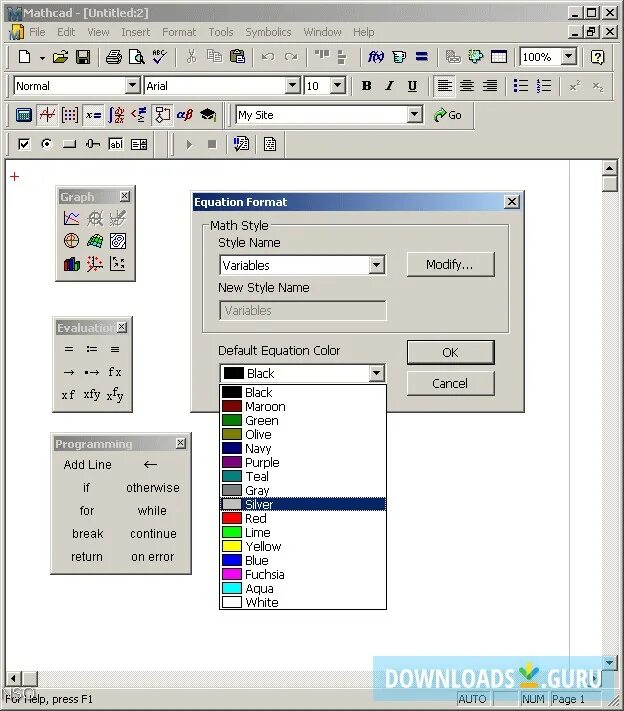
Task: Click Add Line in Programming palette
Action: point(88,465)
